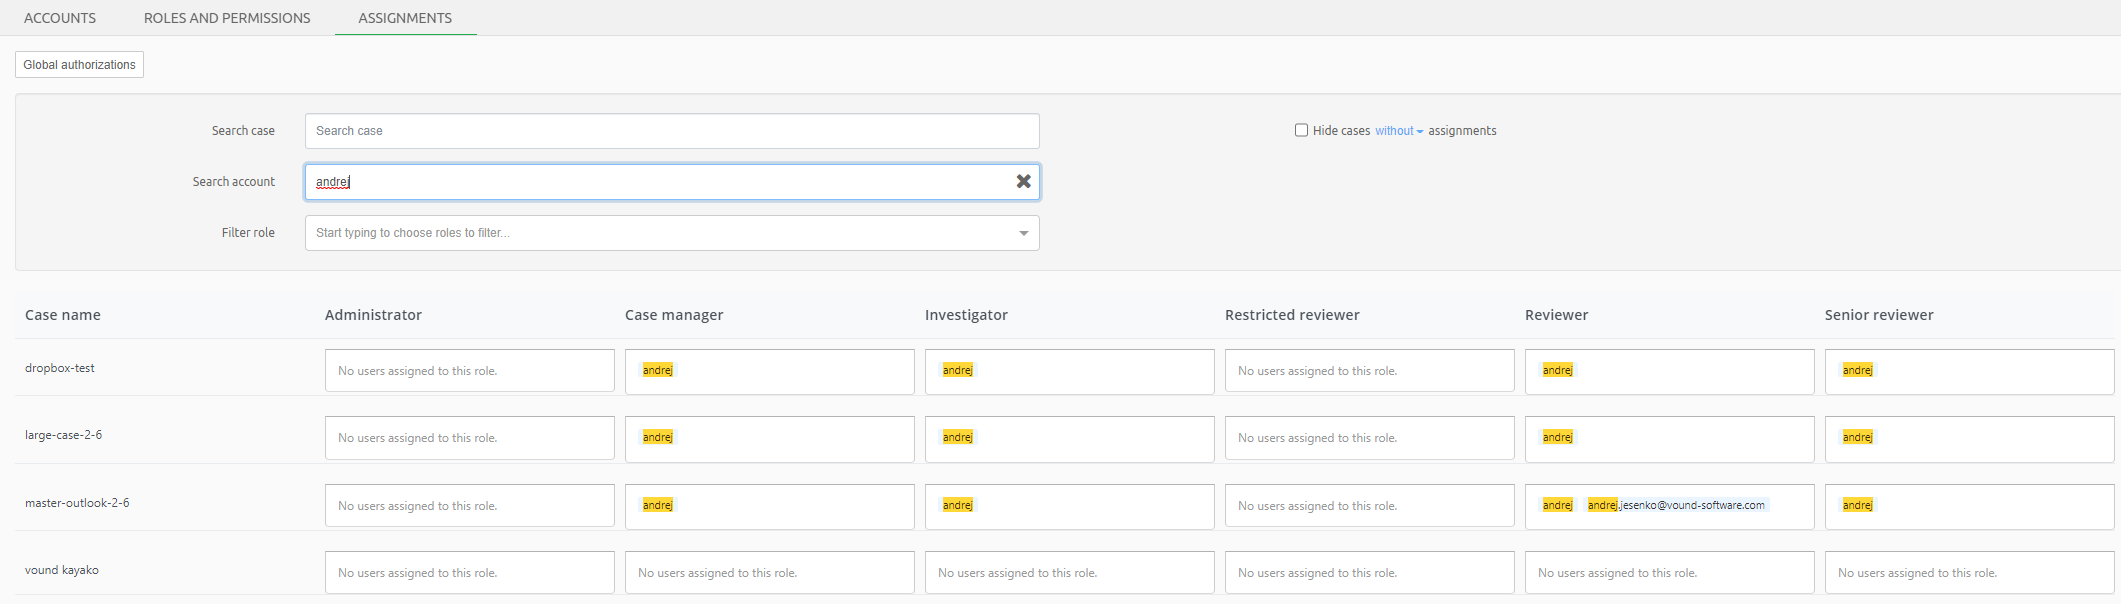This screenshot has width=2121, height=604.
Task: Switch to the Accounts tab
Action: pos(60,18)
